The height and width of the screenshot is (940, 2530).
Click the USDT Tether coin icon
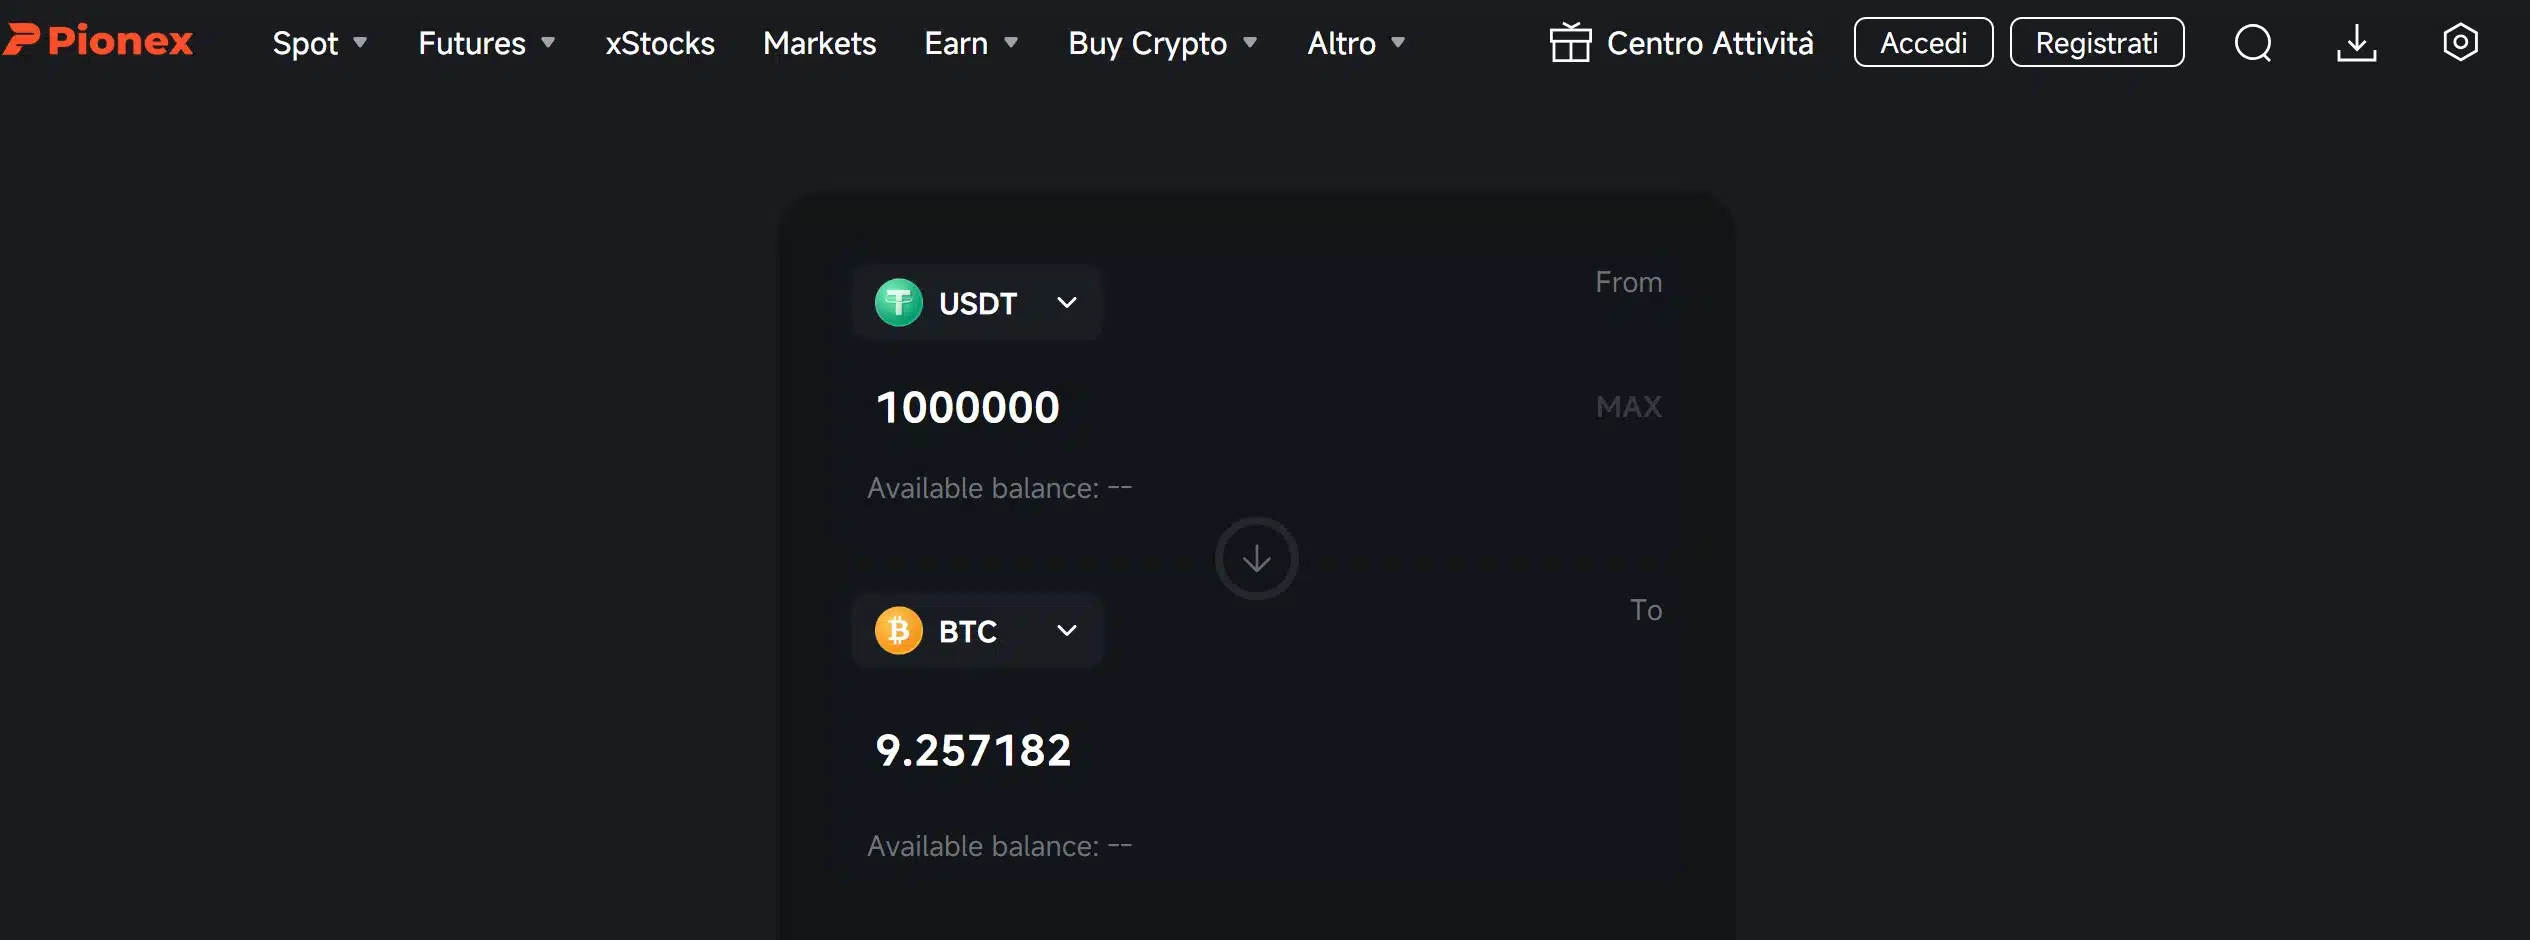898,302
